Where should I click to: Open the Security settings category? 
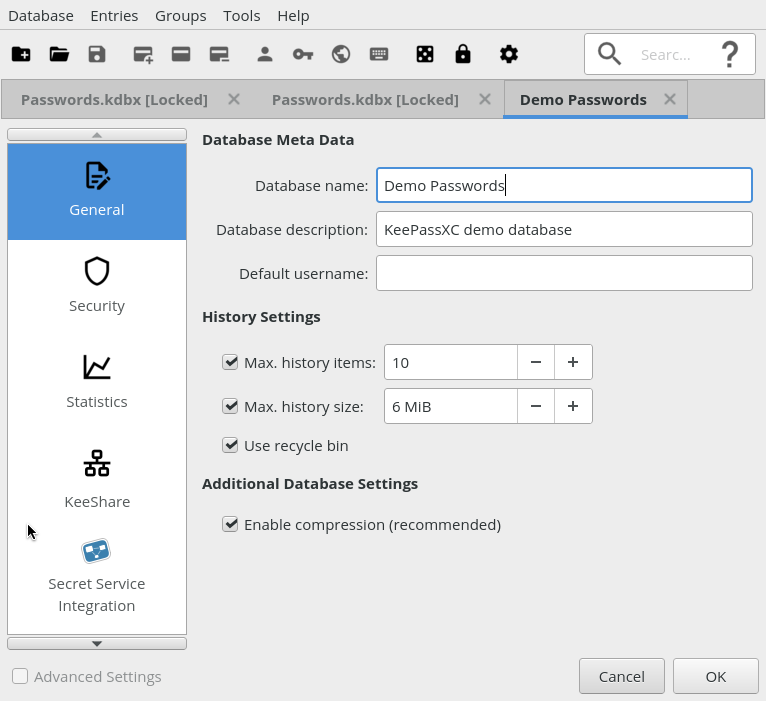point(97,287)
